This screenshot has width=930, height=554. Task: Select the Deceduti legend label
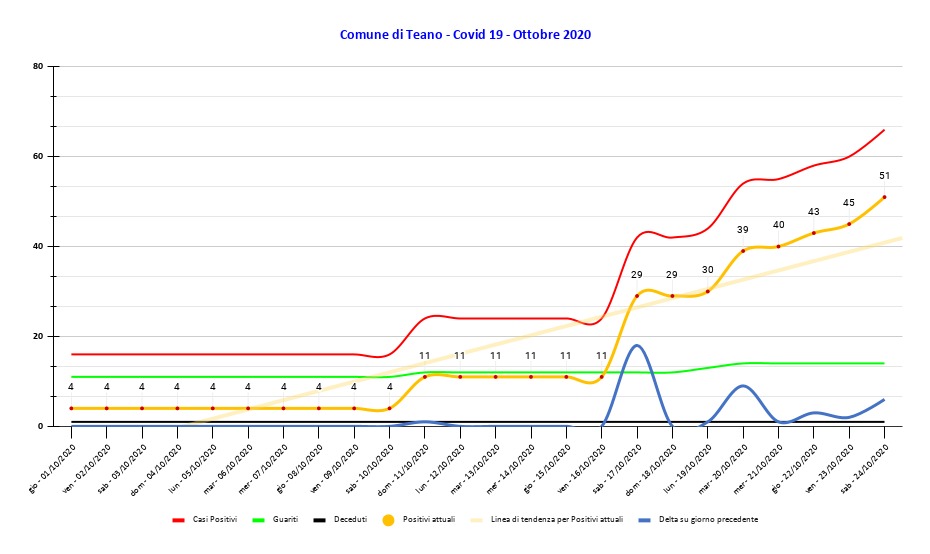(x=351, y=520)
